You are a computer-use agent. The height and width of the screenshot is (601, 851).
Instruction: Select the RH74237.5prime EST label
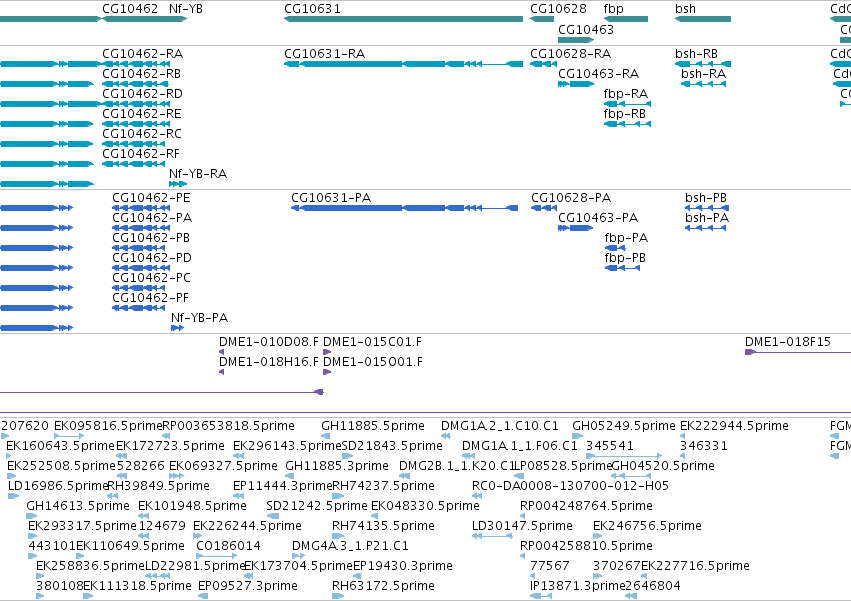pyautogui.click(x=383, y=486)
